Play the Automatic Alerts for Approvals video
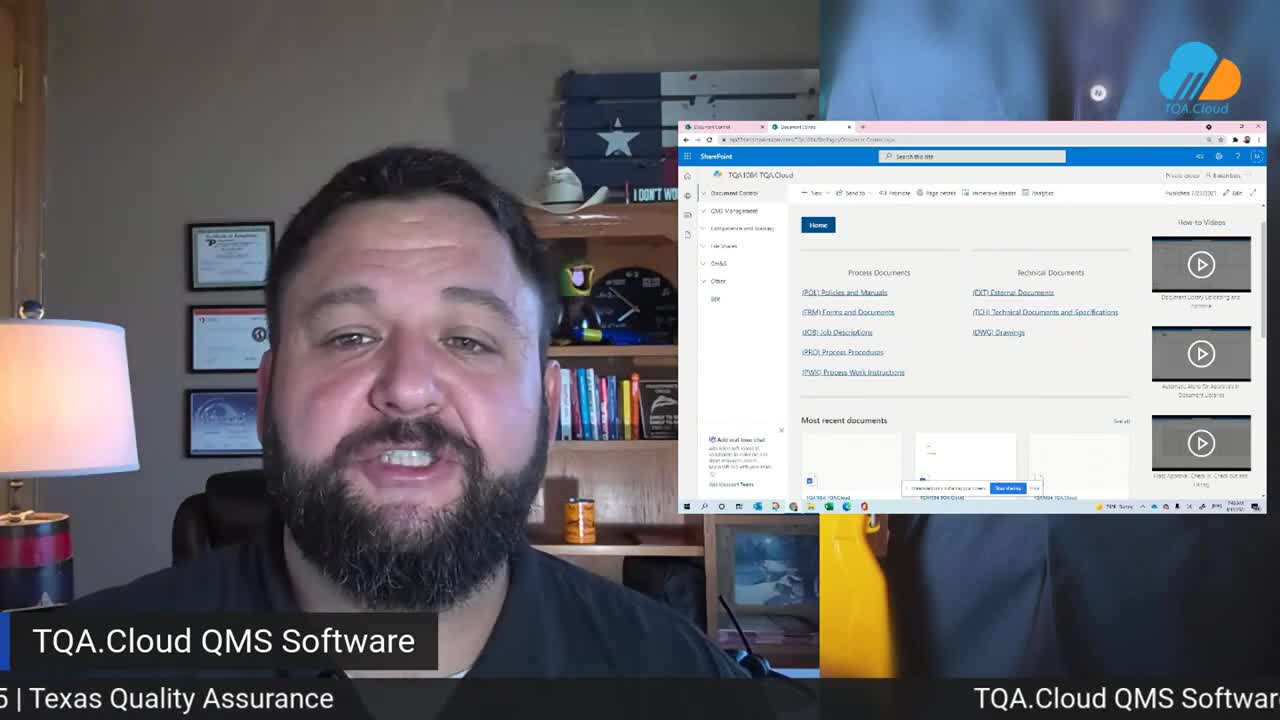1280x720 pixels. point(1201,353)
